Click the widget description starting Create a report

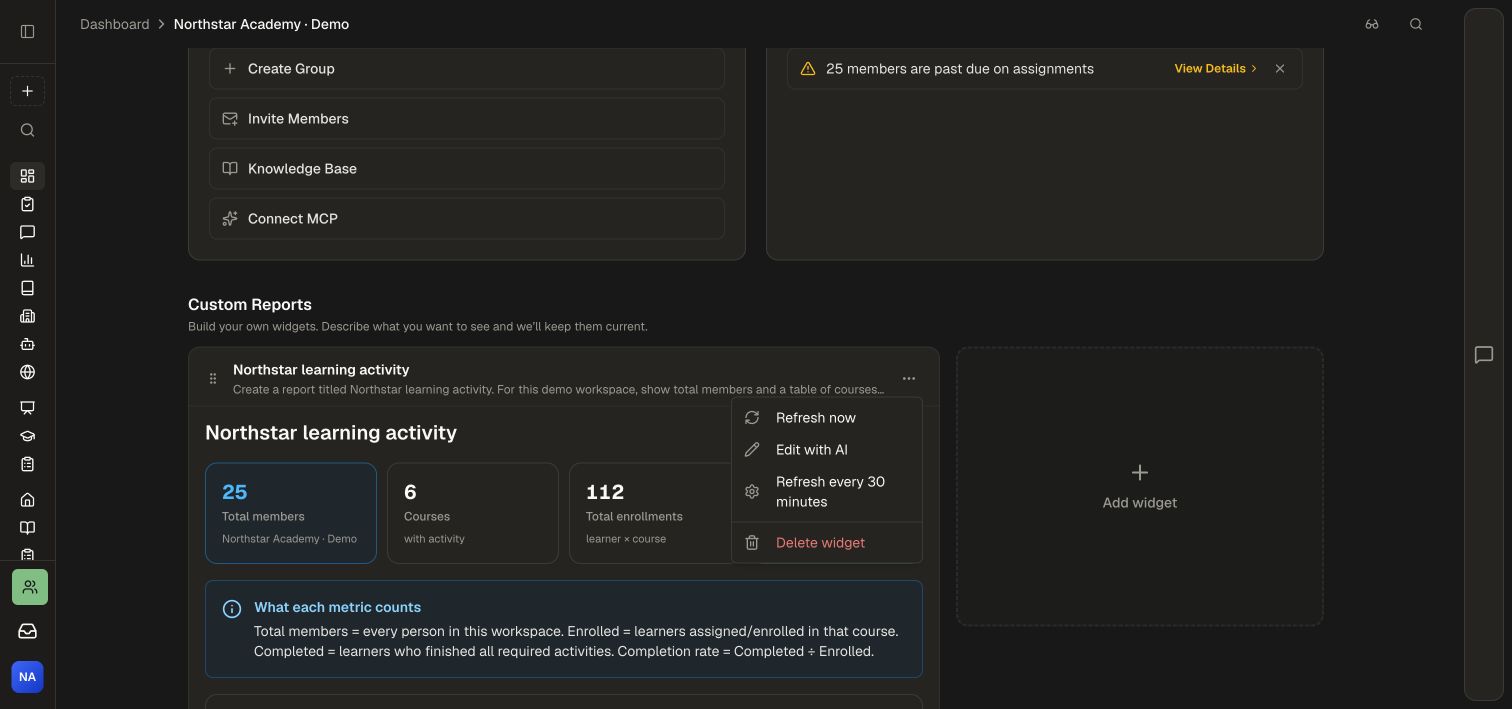pyautogui.click(x=558, y=389)
